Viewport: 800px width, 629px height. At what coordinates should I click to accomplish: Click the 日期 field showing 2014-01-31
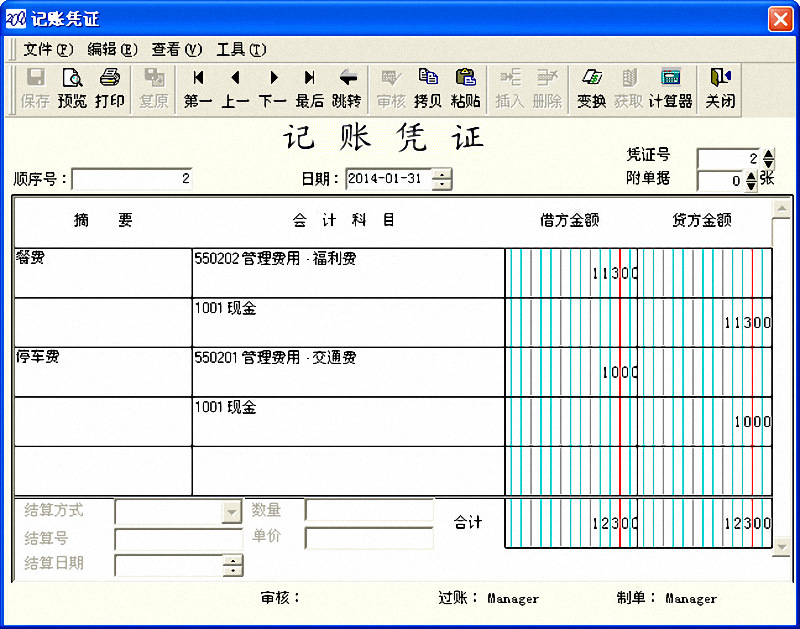(x=389, y=179)
